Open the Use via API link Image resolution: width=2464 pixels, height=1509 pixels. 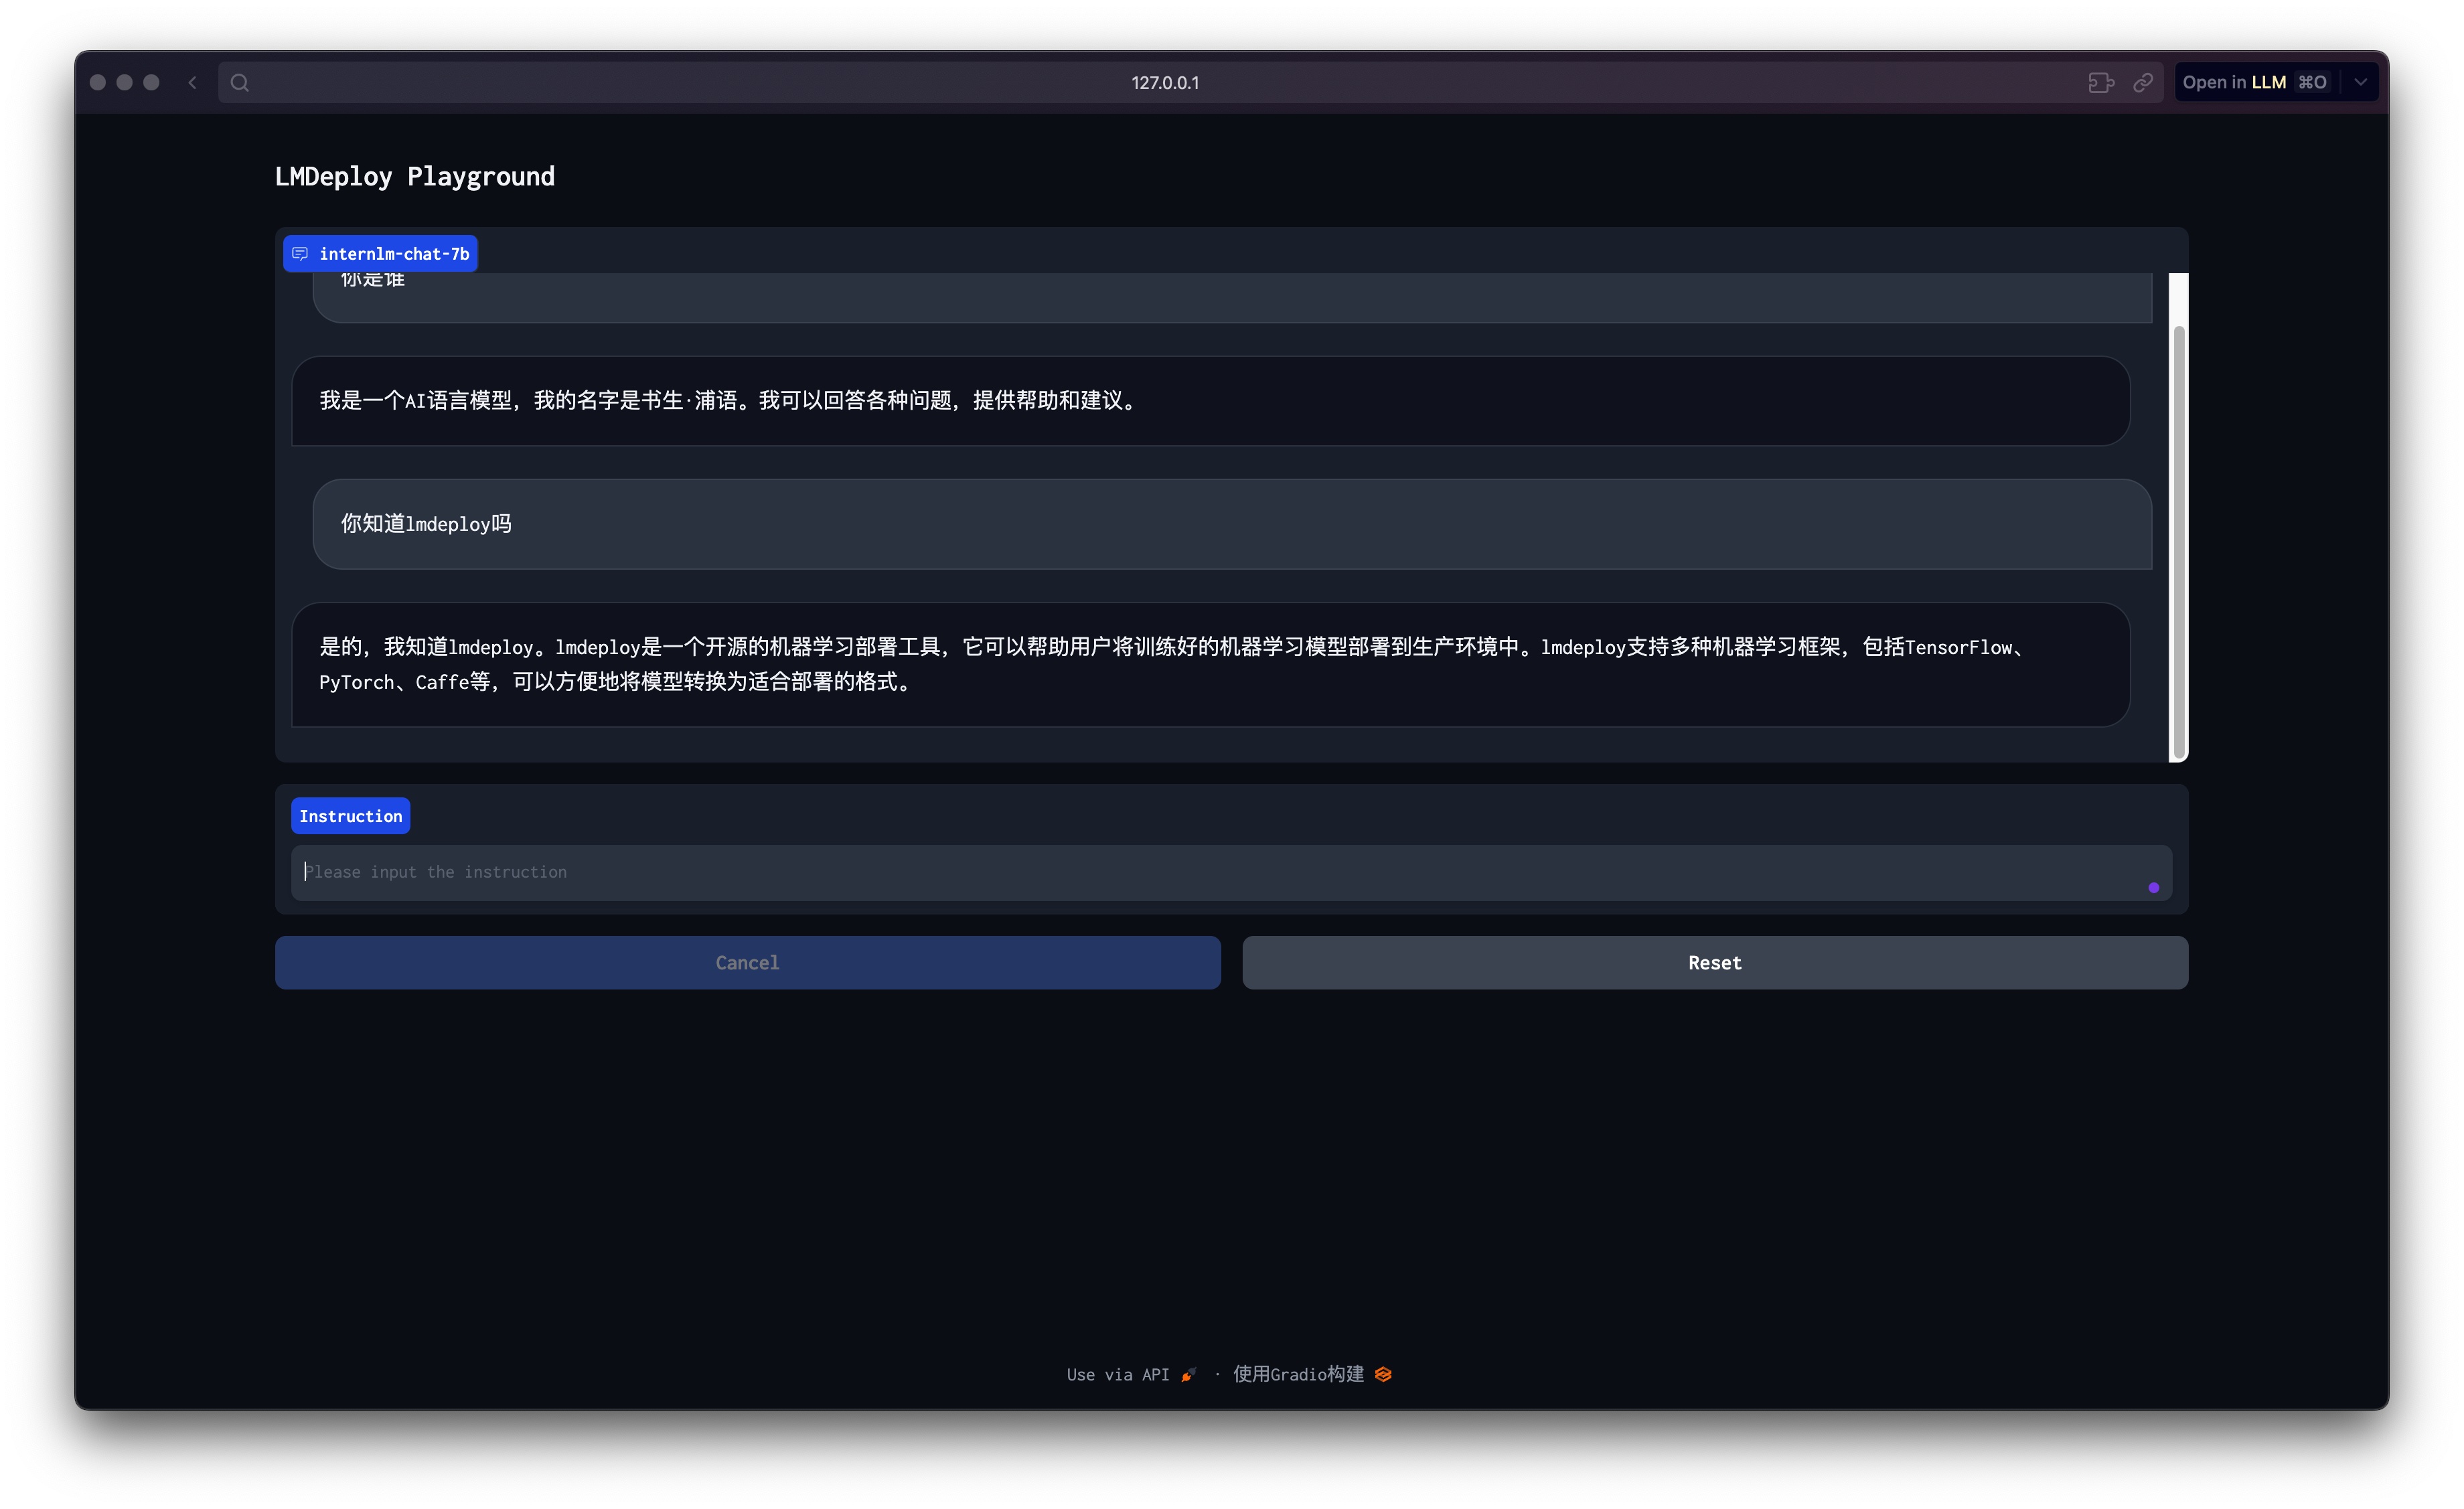[1117, 1374]
